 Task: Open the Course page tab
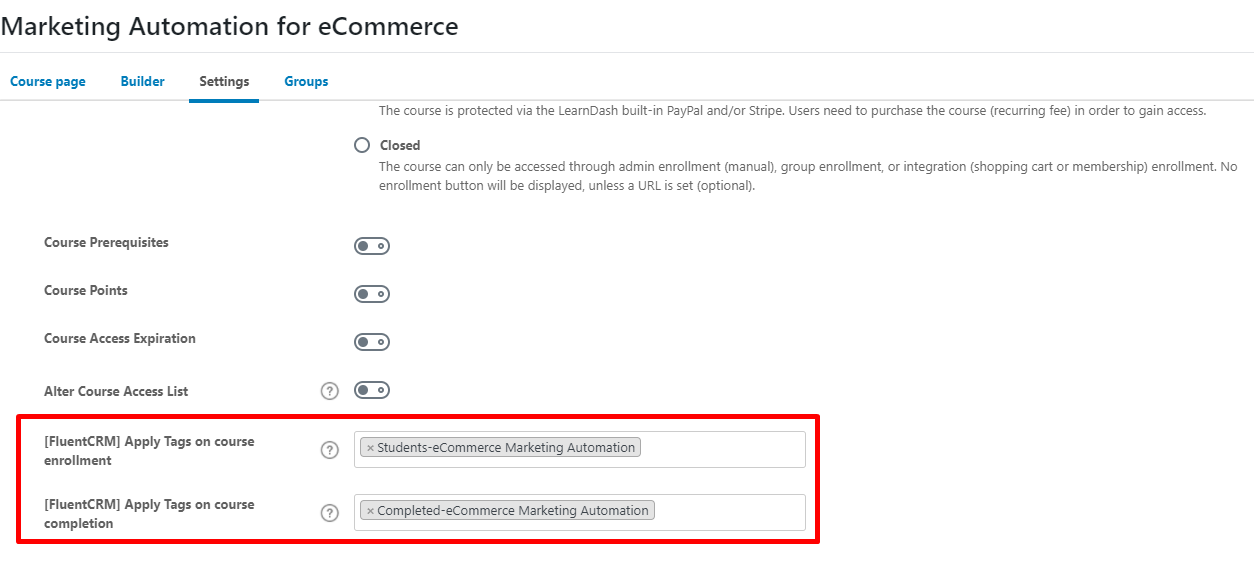(48, 81)
